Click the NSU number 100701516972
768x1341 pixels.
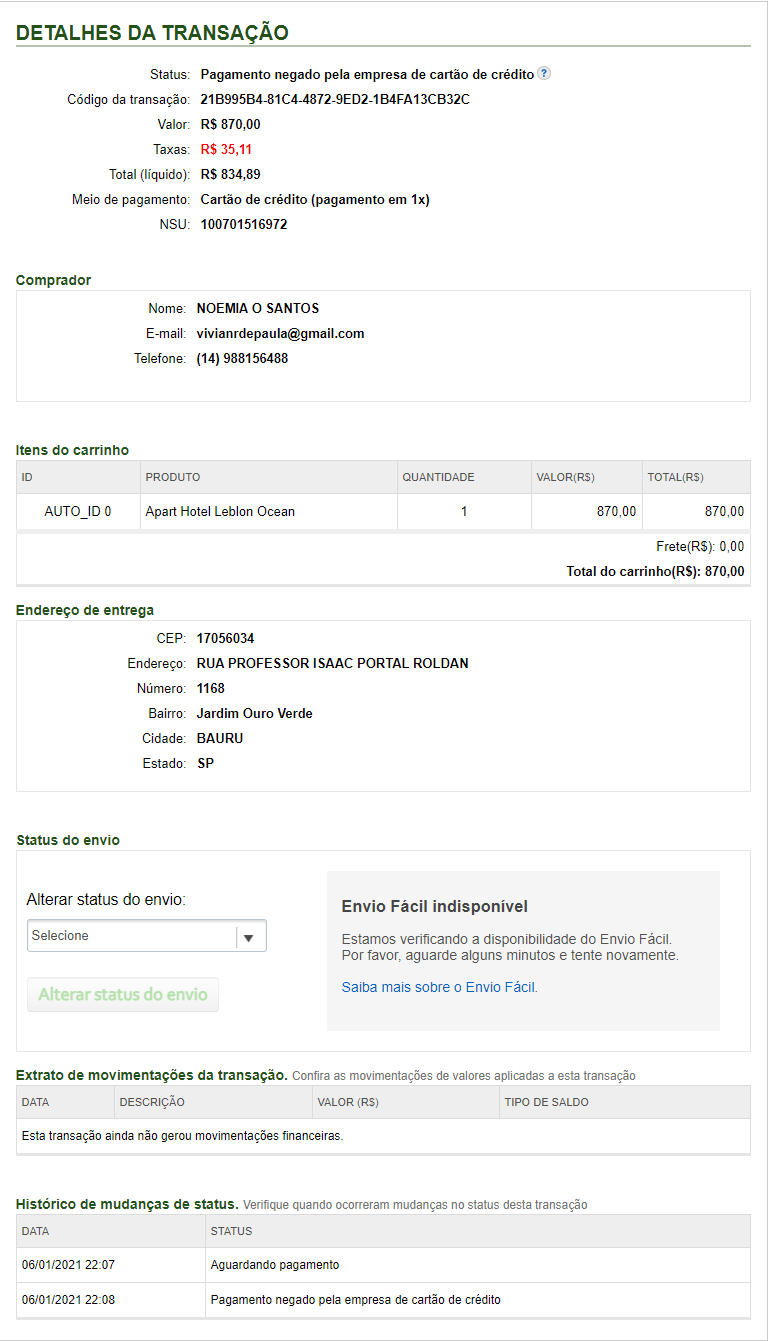tap(244, 224)
